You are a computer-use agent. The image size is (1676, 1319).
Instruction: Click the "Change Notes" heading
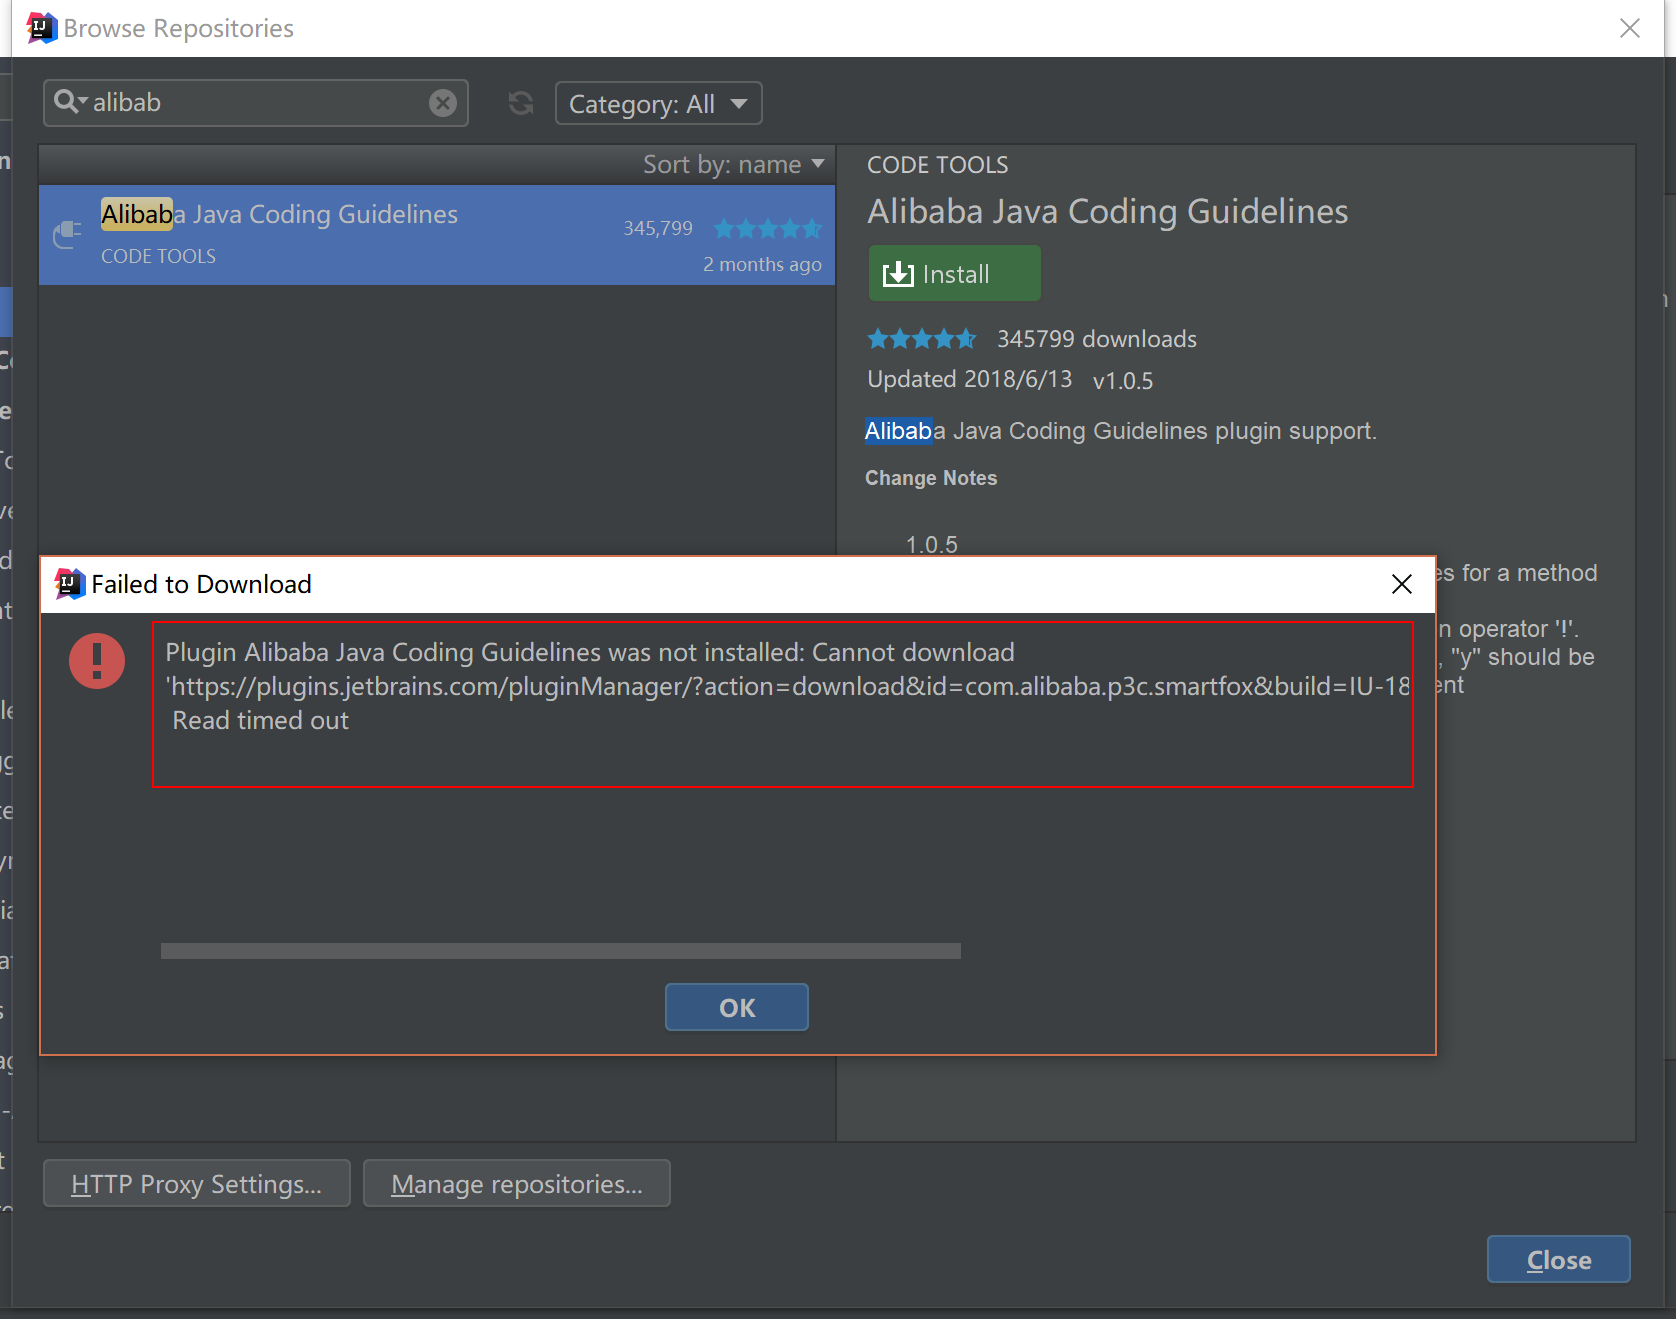point(931,478)
